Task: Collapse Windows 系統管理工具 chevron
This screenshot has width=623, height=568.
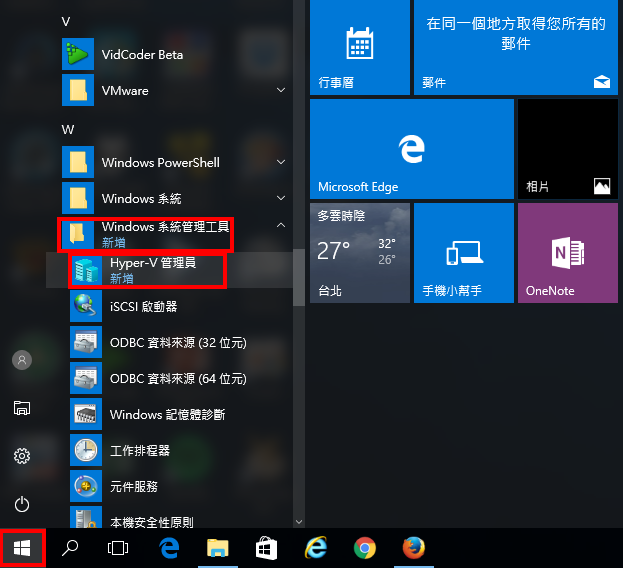Action: pos(281,225)
